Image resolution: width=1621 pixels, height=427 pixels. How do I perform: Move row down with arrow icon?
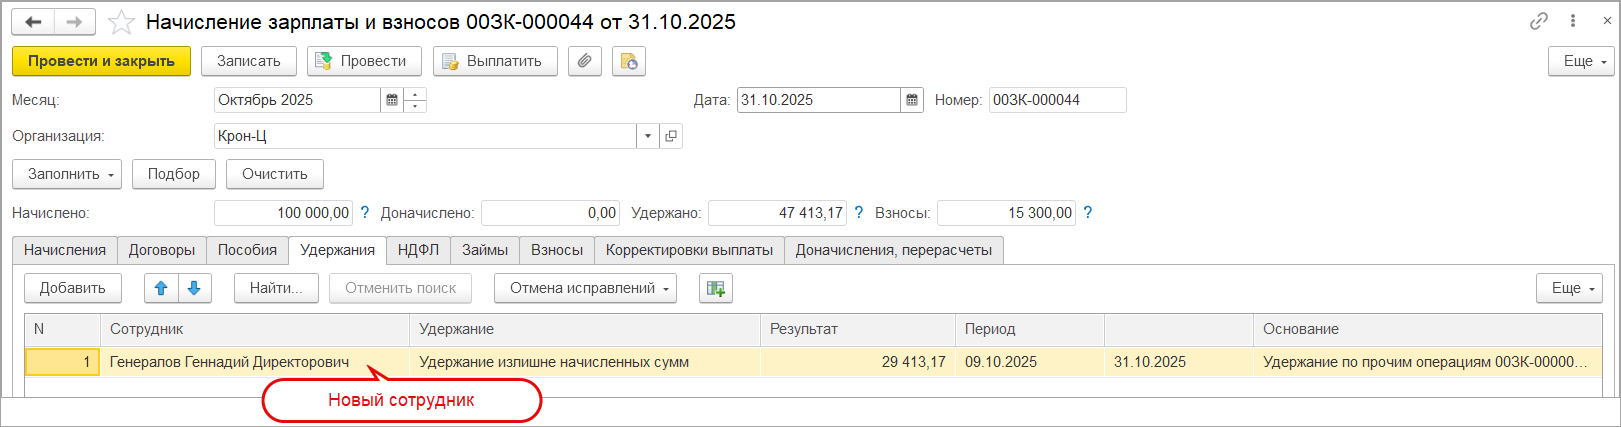pyautogui.click(x=194, y=288)
